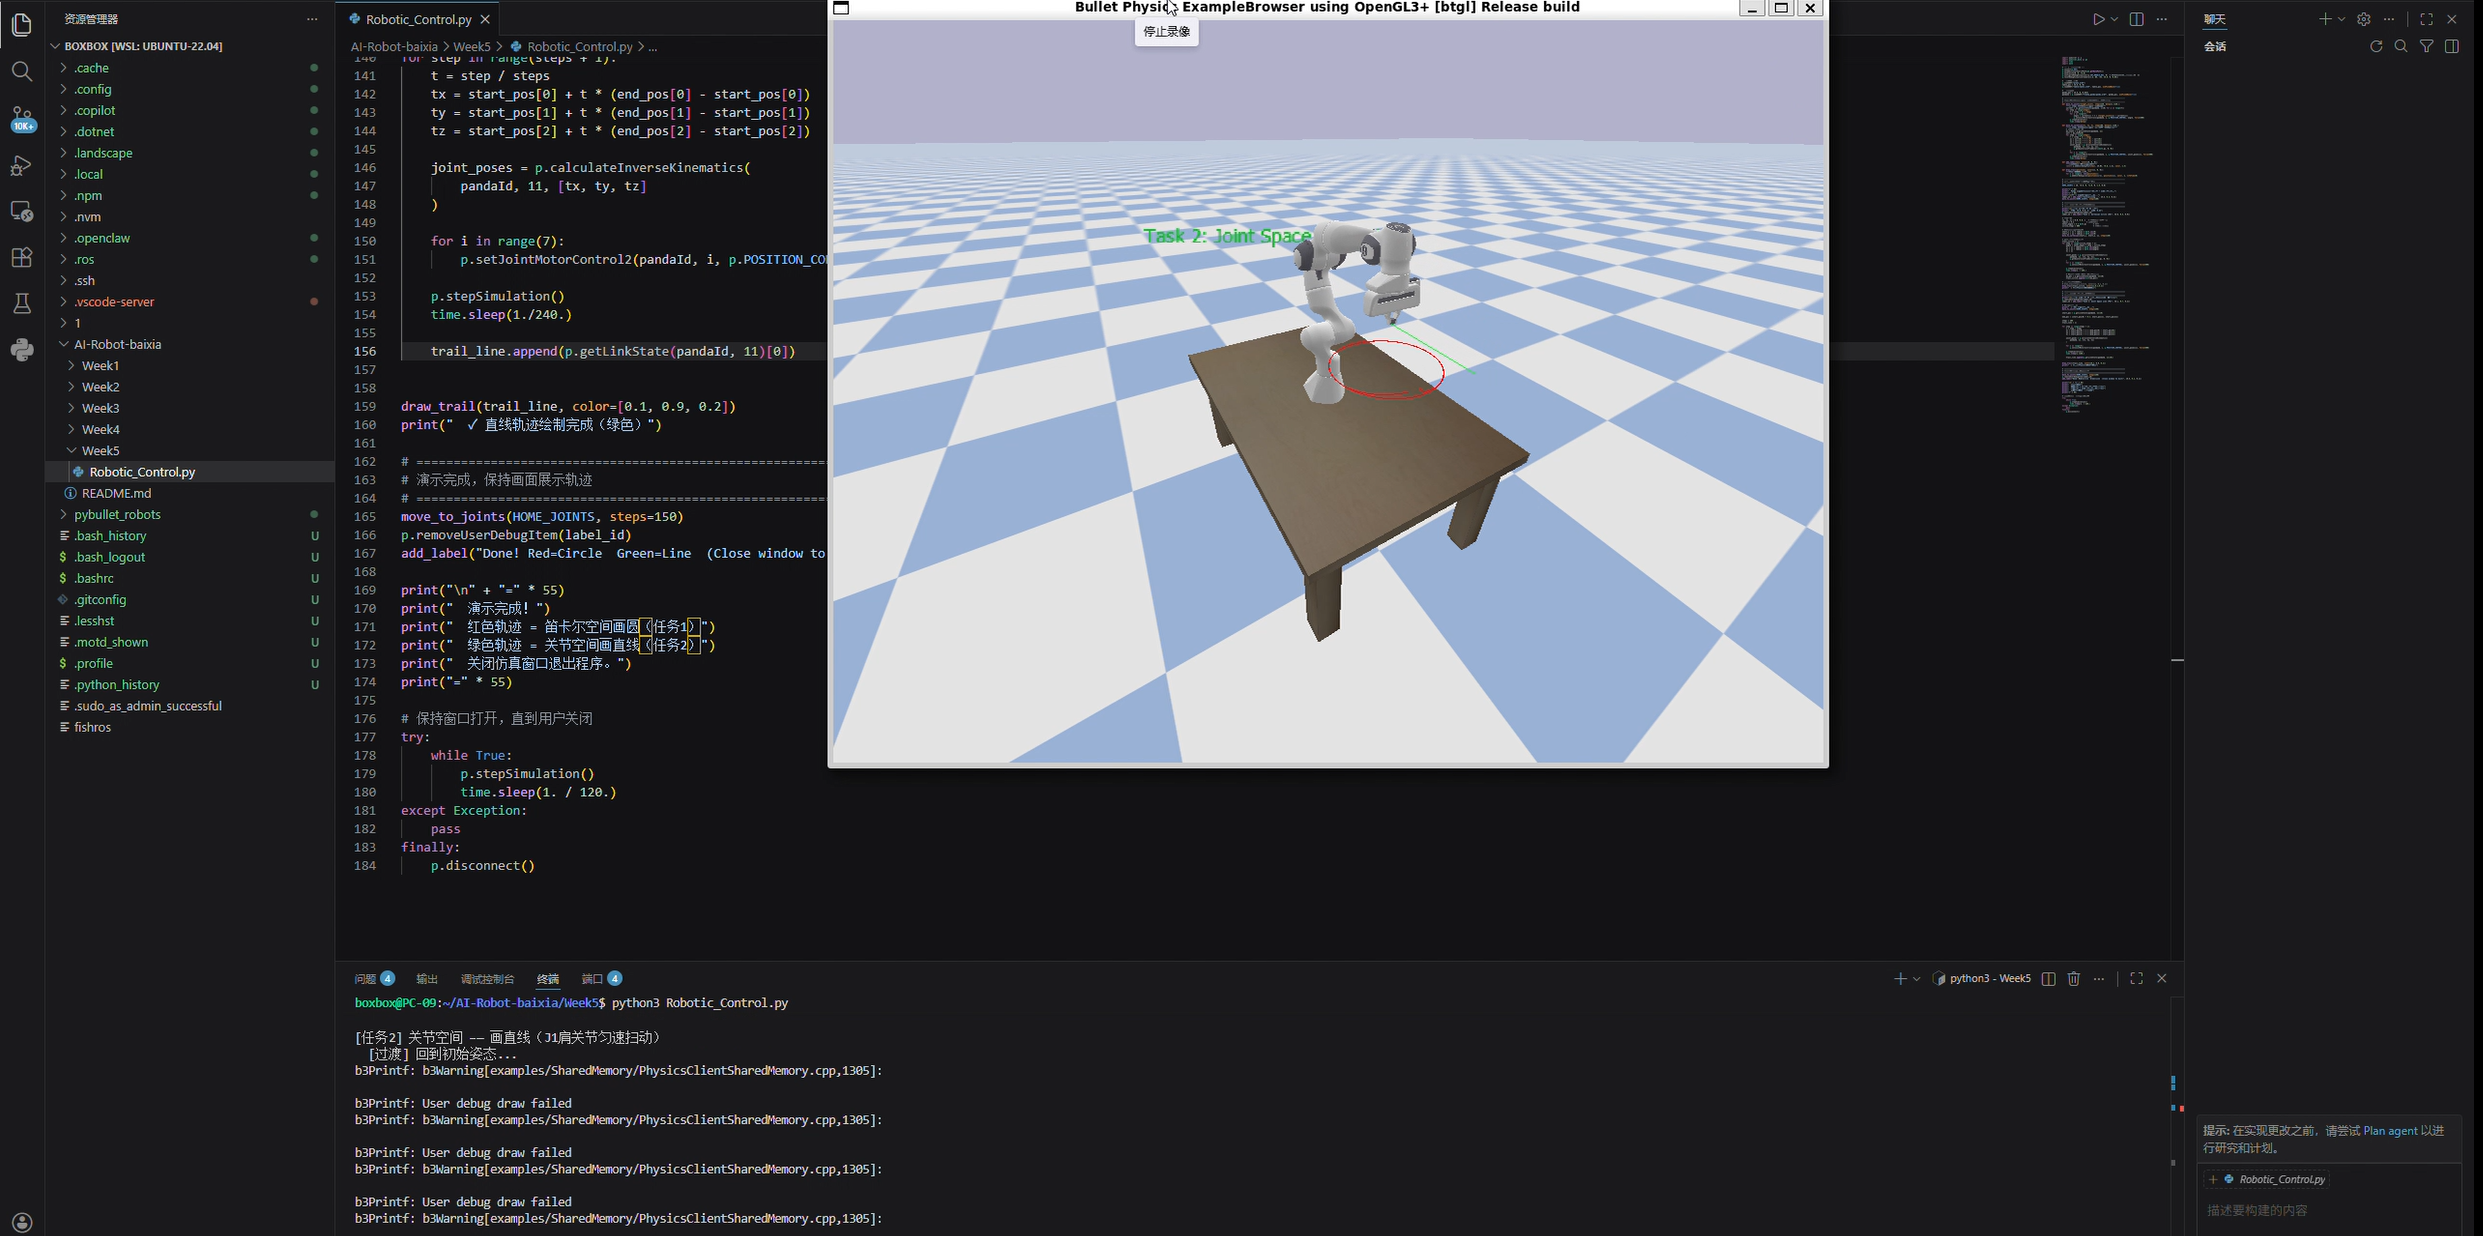This screenshot has width=2483, height=1236.
Task: Switch to the 输出 (Output) tab
Action: (x=427, y=978)
